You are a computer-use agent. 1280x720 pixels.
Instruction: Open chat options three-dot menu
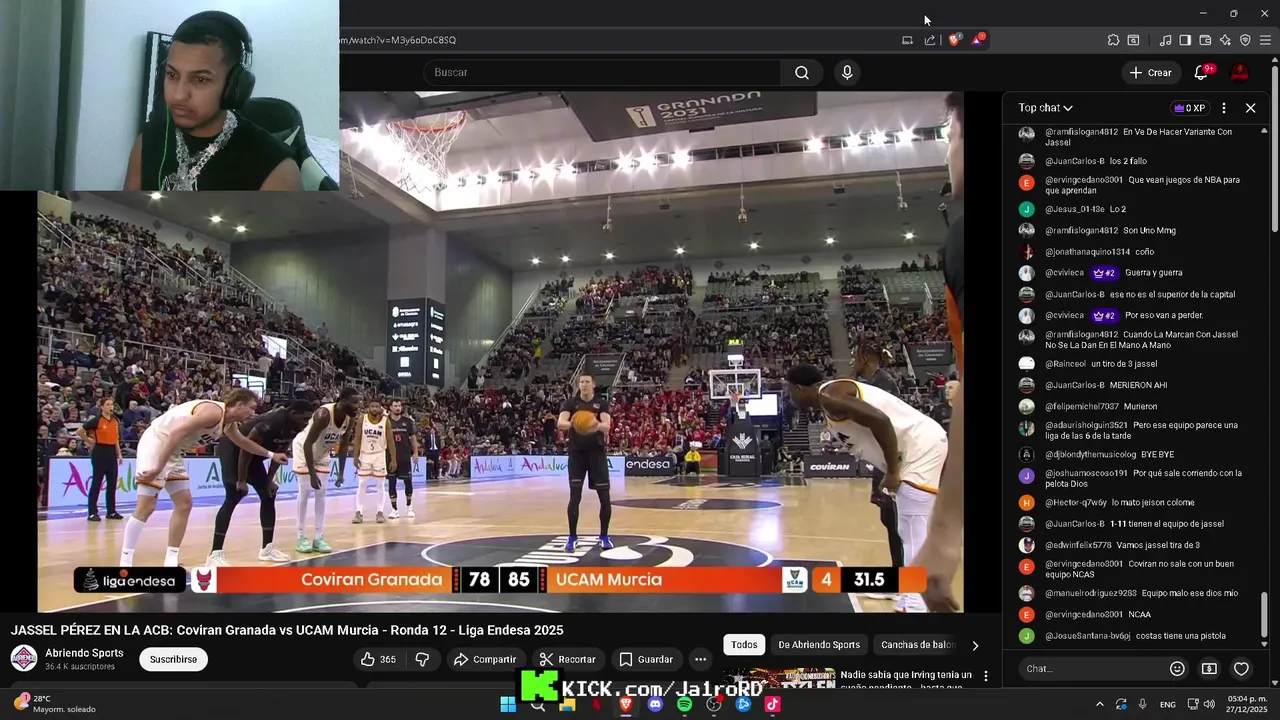(1224, 108)
